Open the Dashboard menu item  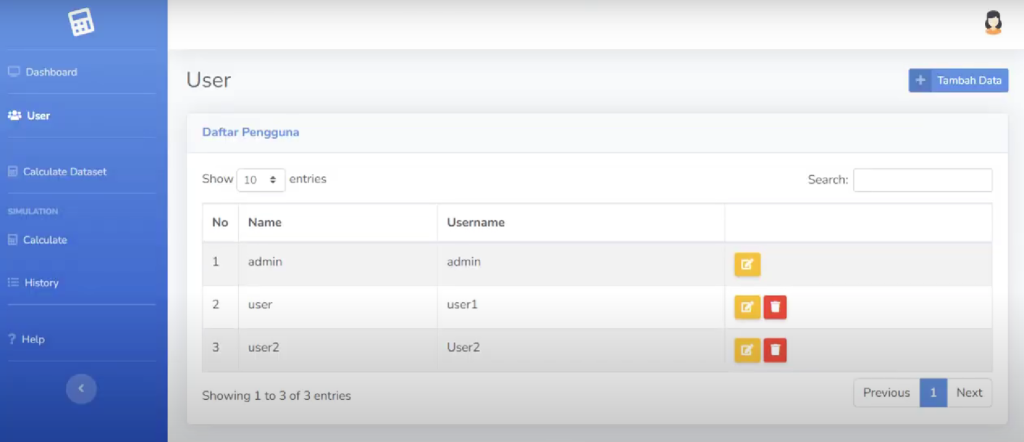52,72
